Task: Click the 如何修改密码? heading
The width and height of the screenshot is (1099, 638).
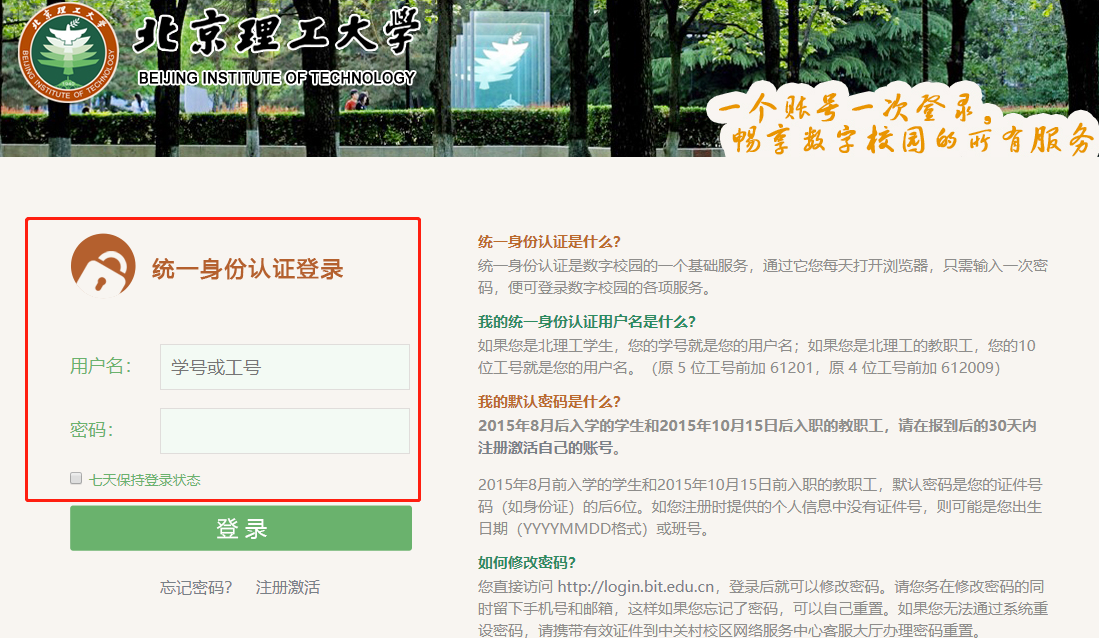Action: coord(527,562)
